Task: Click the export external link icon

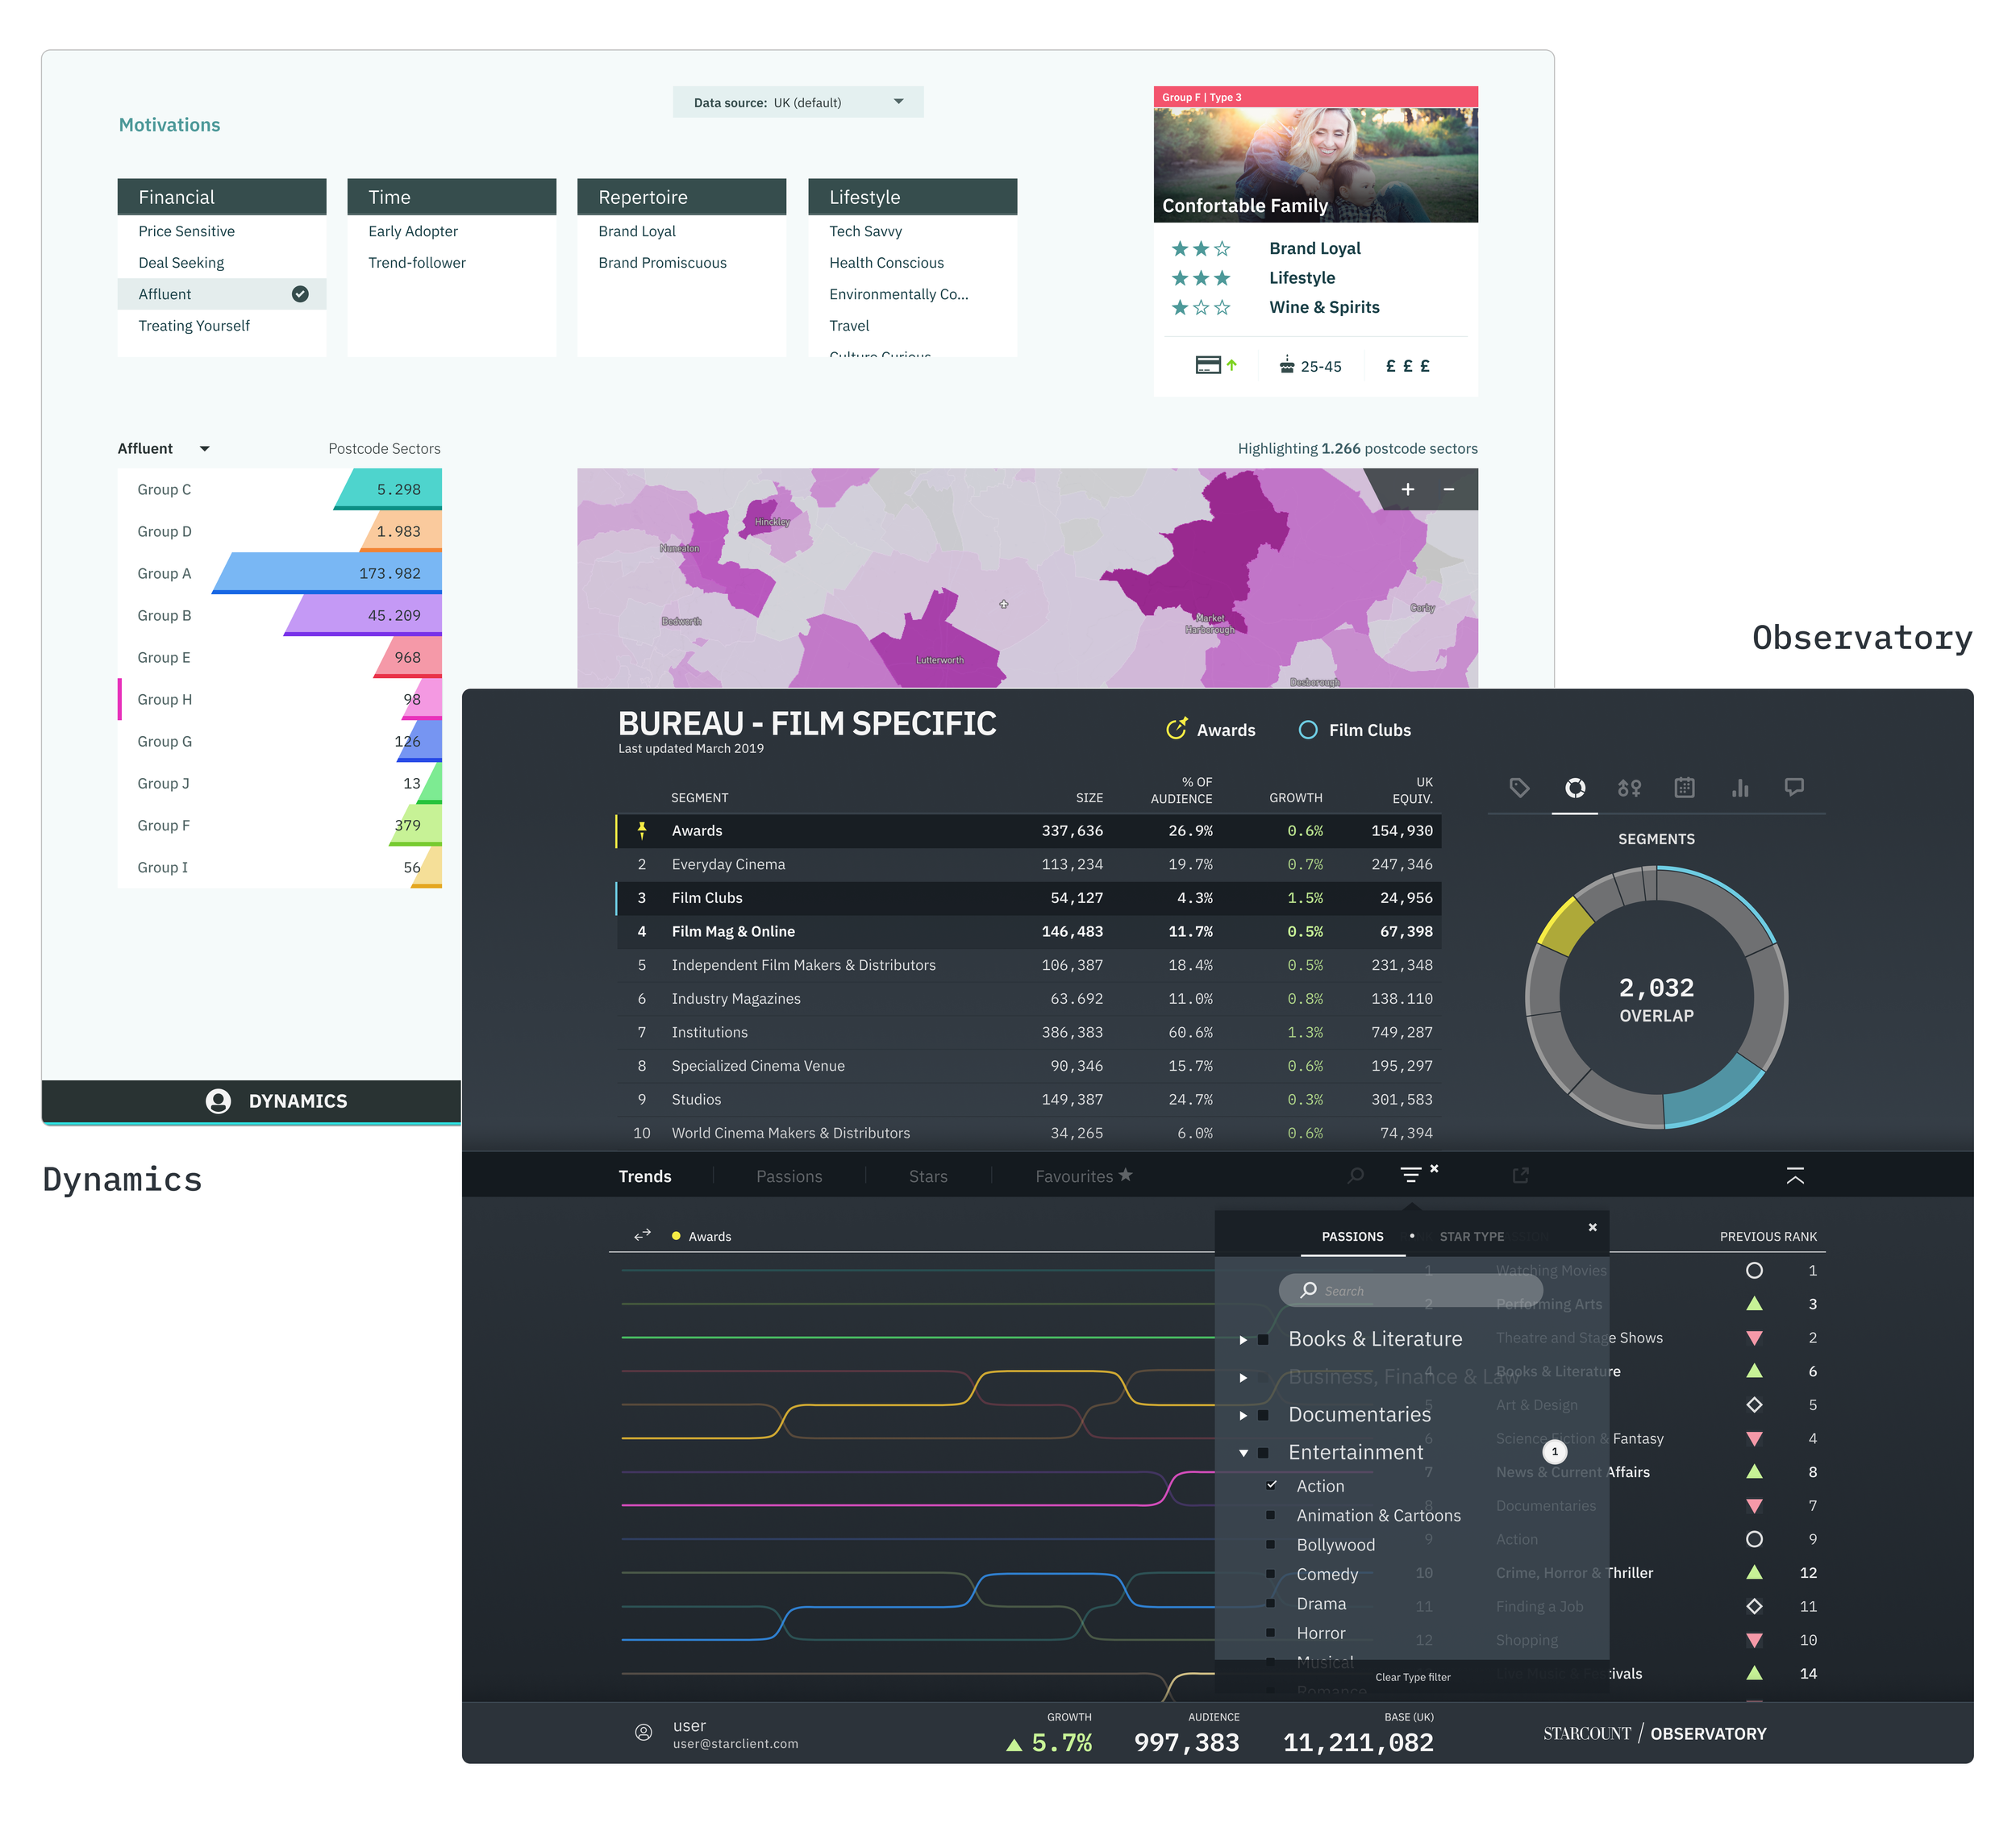Action: 1520,1176
